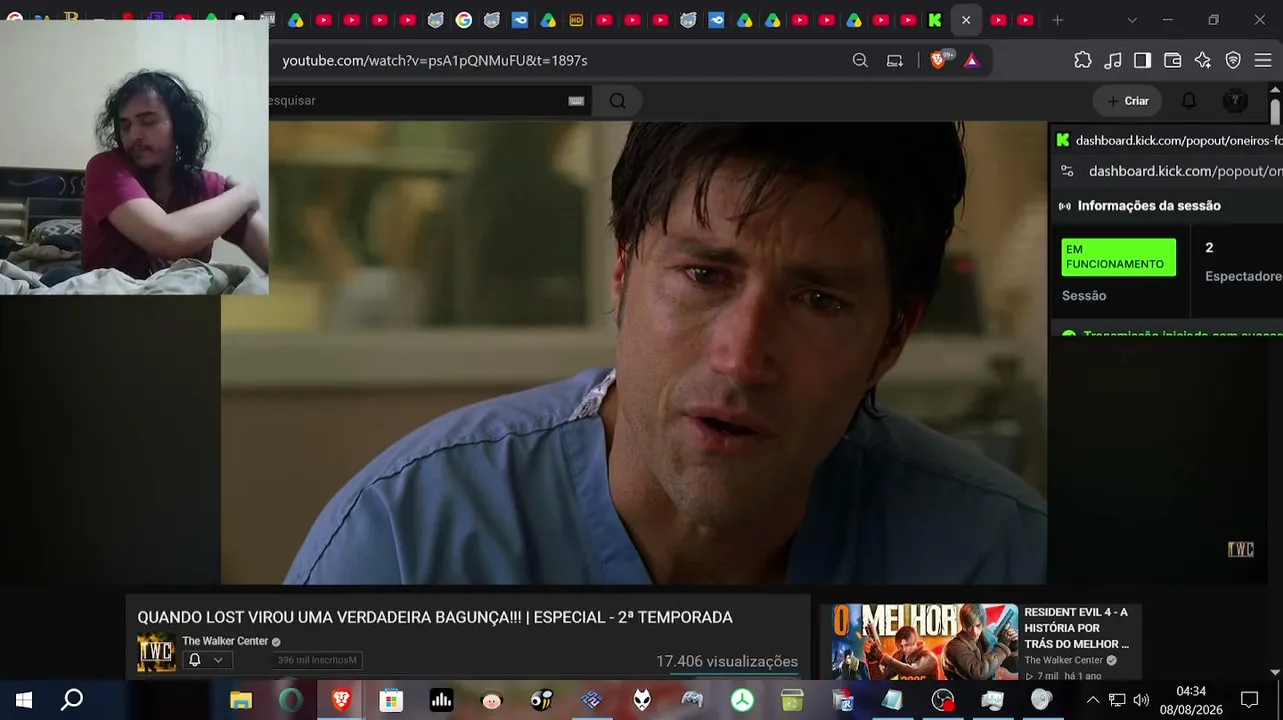Open Microsoft Store from the taskbar
This screenshot has height=720, width=1283.
coord(391,700)
